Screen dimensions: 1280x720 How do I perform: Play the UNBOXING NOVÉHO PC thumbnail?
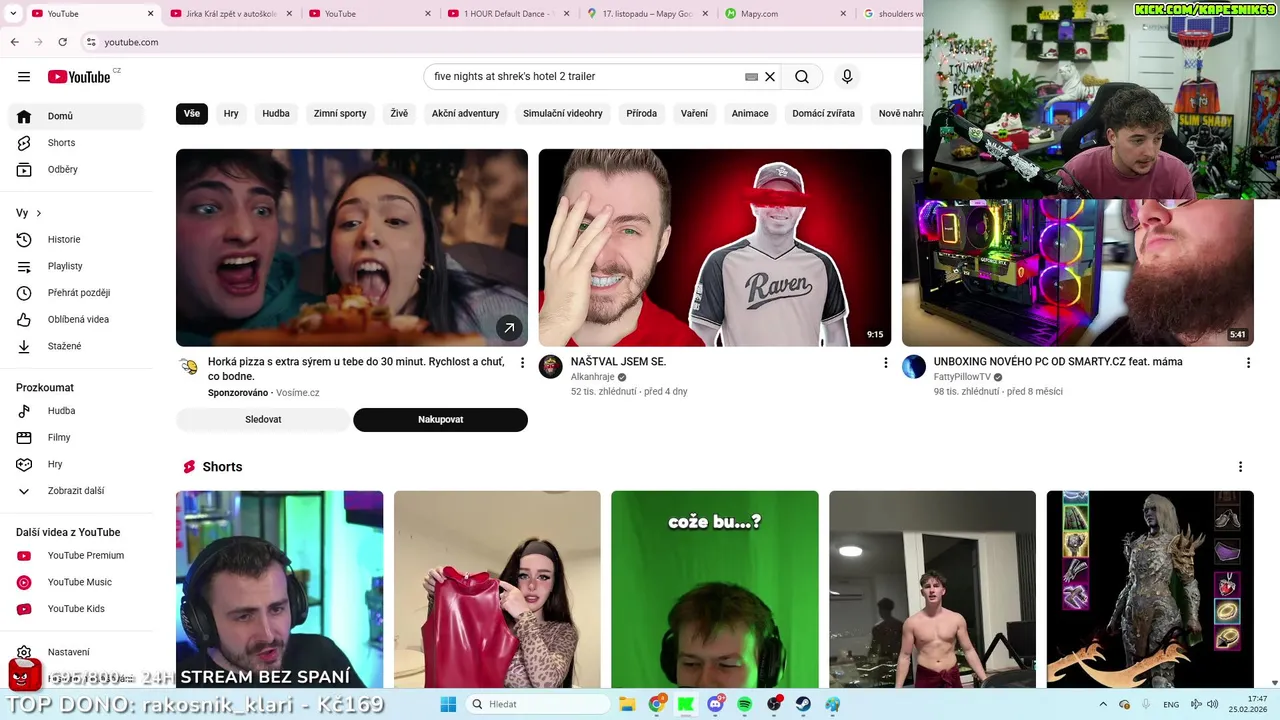1078,272
